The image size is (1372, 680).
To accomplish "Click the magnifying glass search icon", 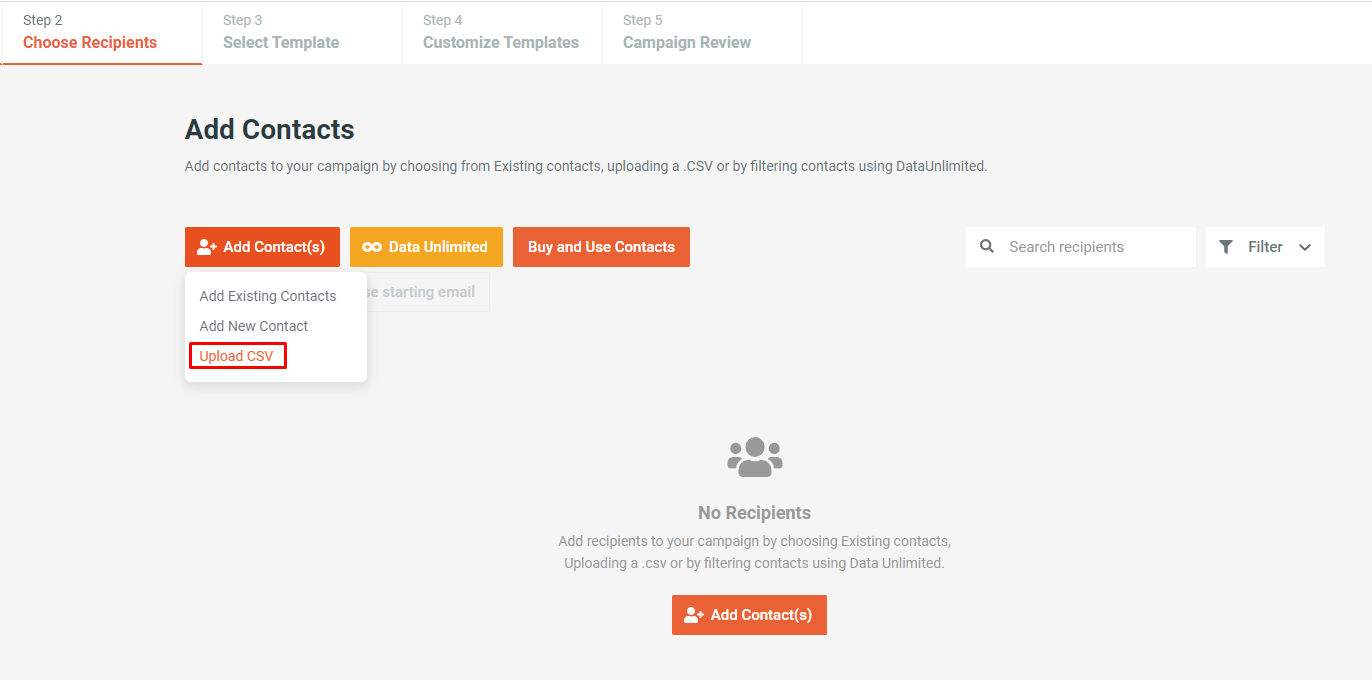I will (986, 246).
